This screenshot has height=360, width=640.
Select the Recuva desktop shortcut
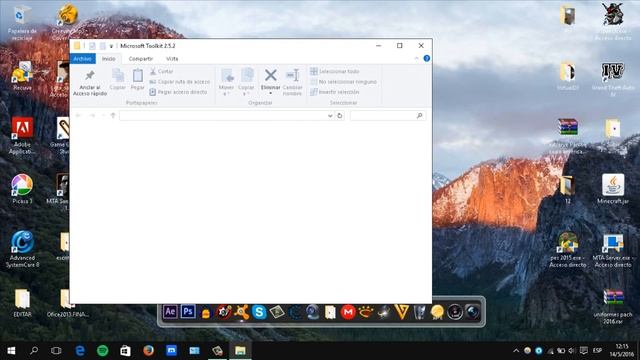coord(22,76)
